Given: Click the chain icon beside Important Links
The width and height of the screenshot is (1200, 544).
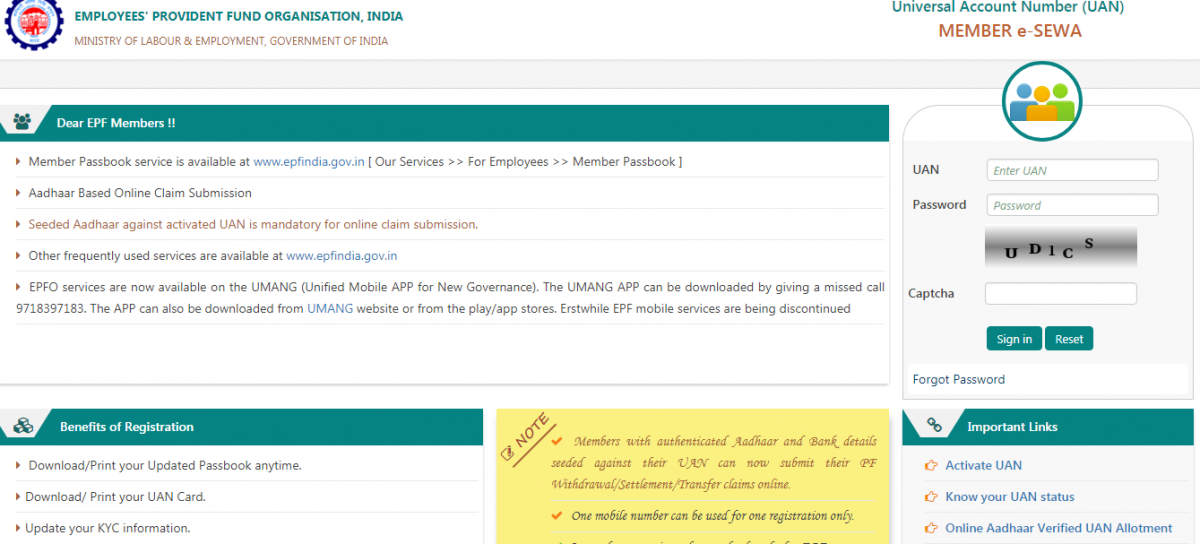Looking at the screenshot, I should pyautogui.click(x=935, y=426).
